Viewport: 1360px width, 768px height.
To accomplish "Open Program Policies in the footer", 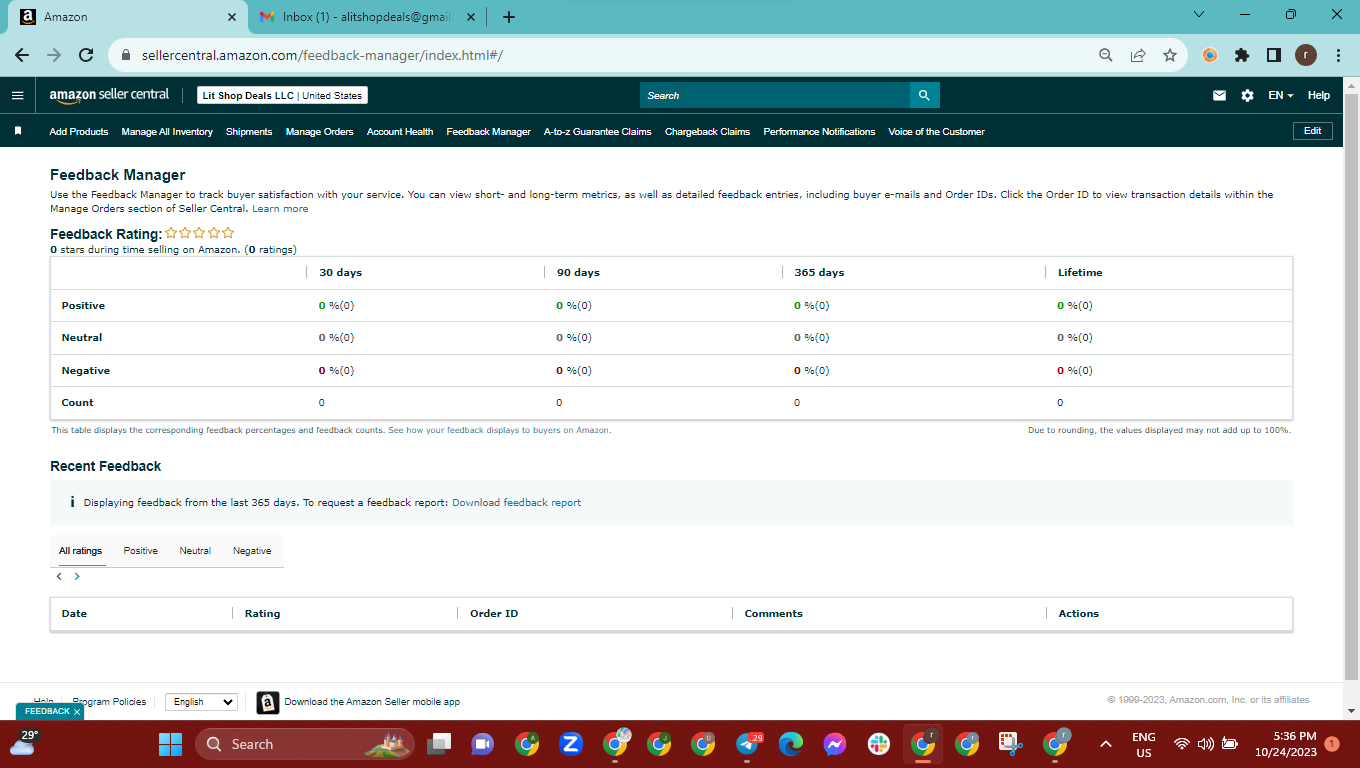I will (x=110, y=702).
